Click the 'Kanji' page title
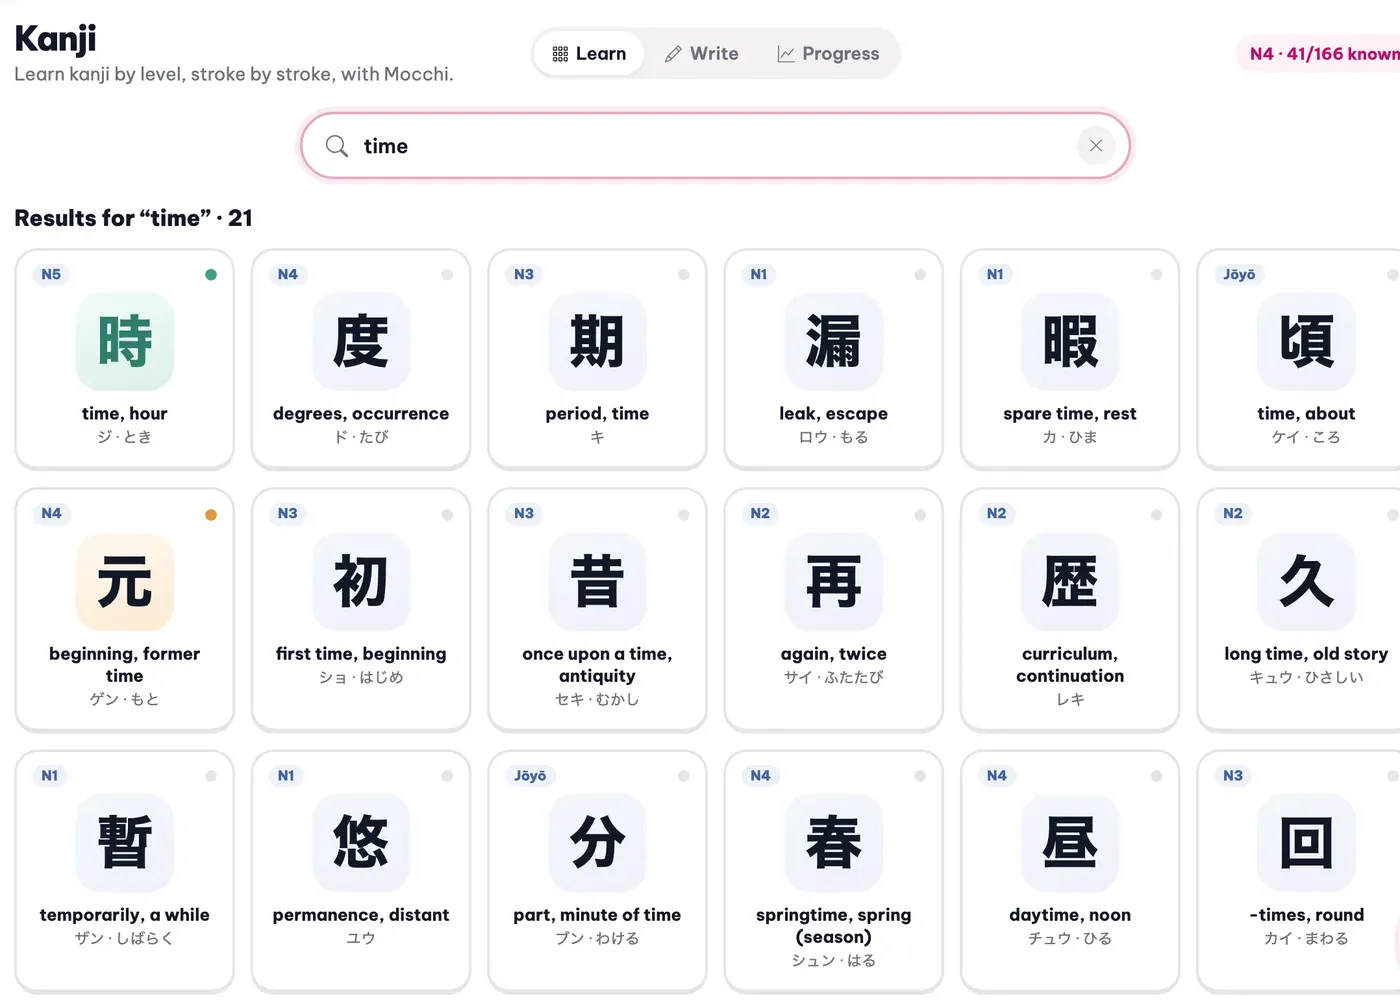 [55, 39]
